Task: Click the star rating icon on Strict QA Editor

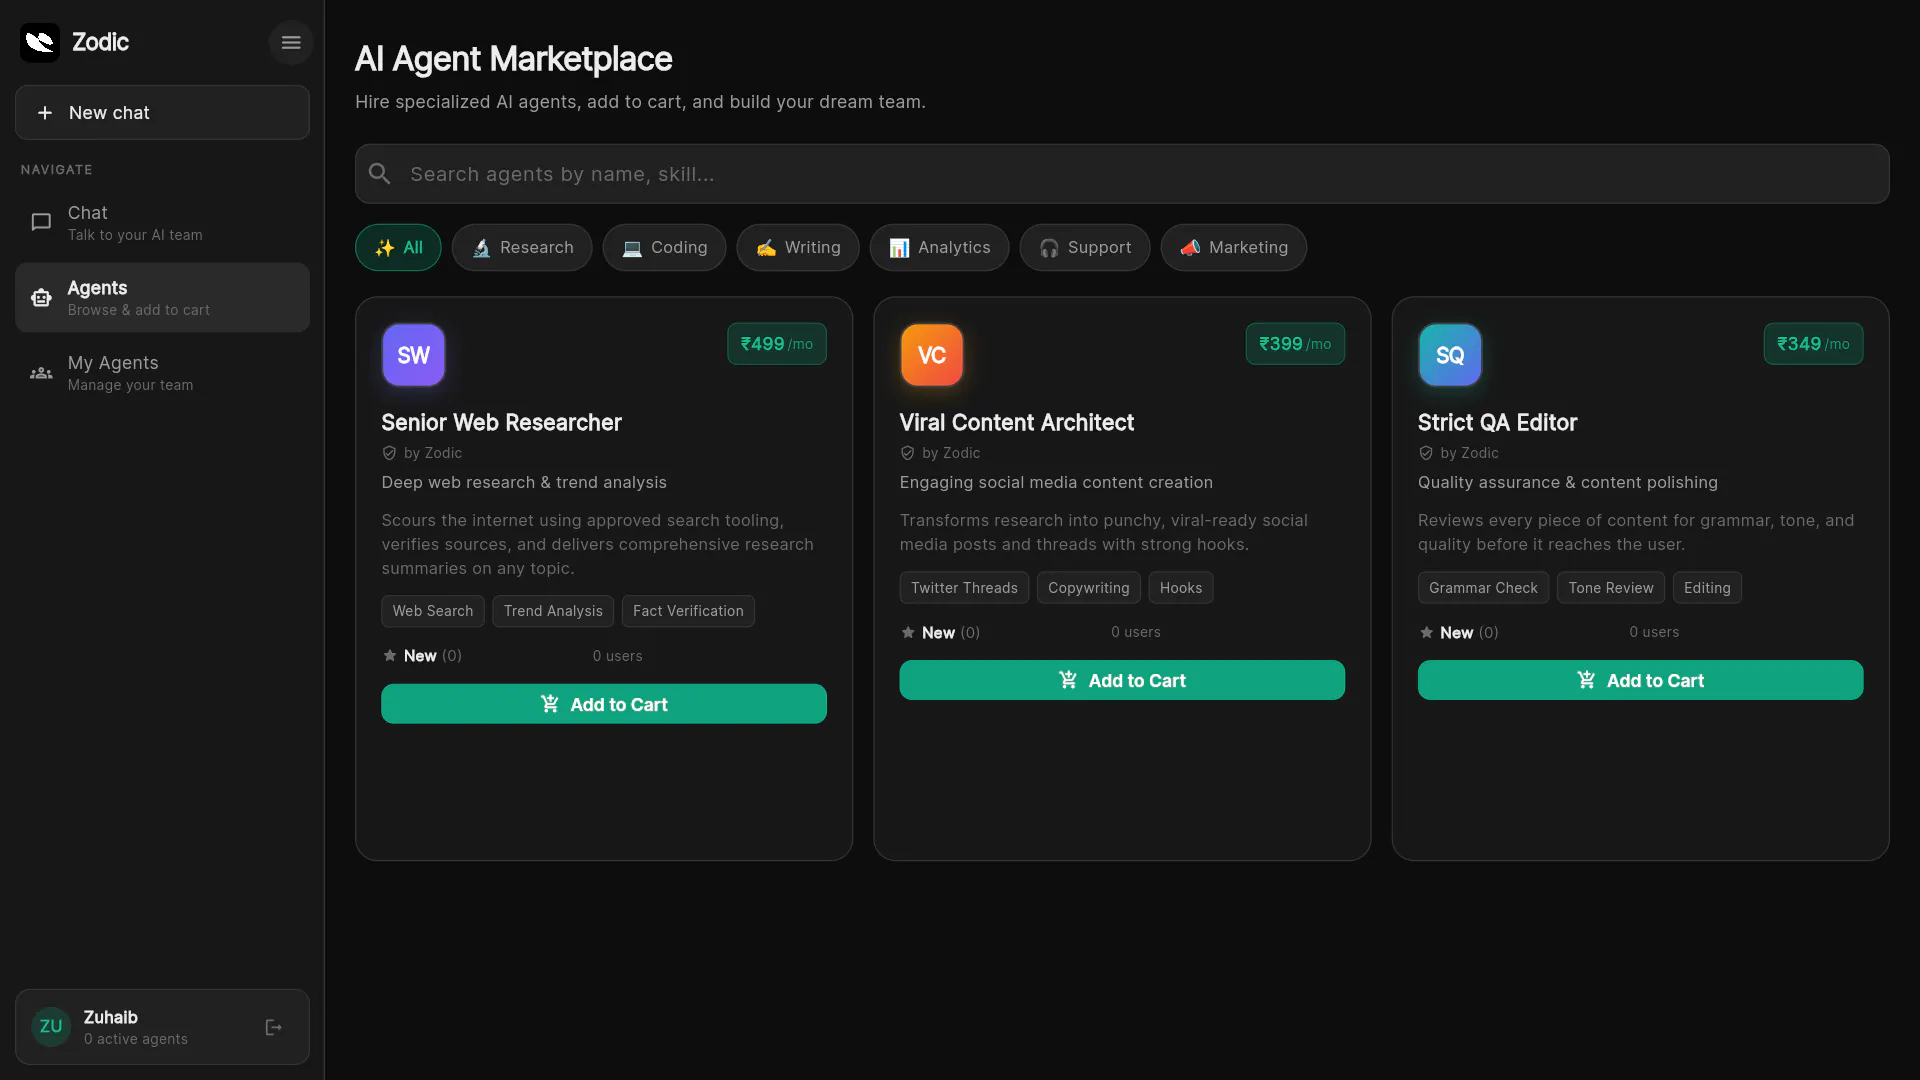Action: click(1426, 632)
